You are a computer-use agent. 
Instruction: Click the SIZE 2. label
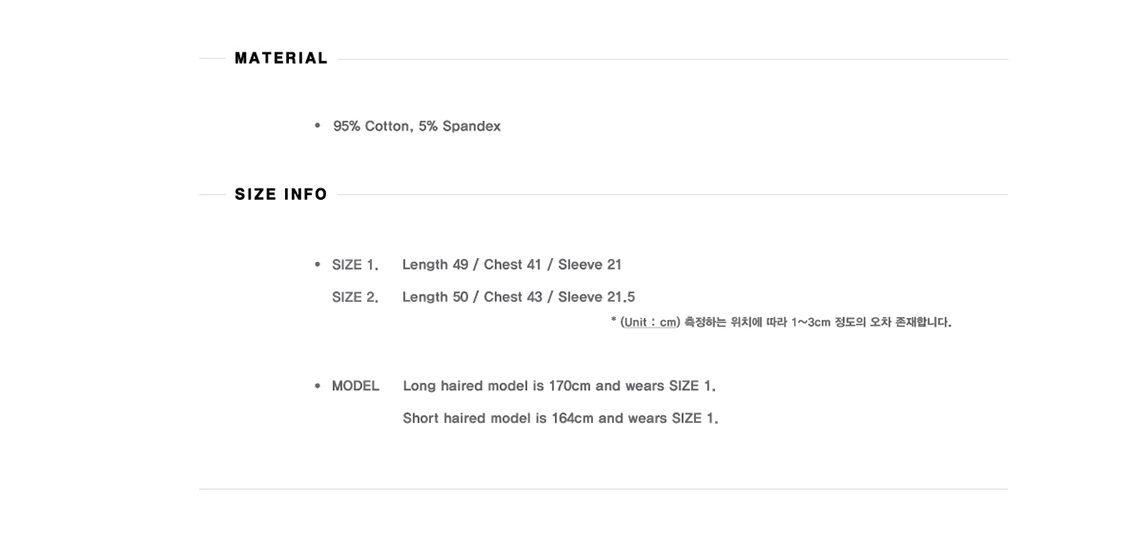click(x=355, y=297)
